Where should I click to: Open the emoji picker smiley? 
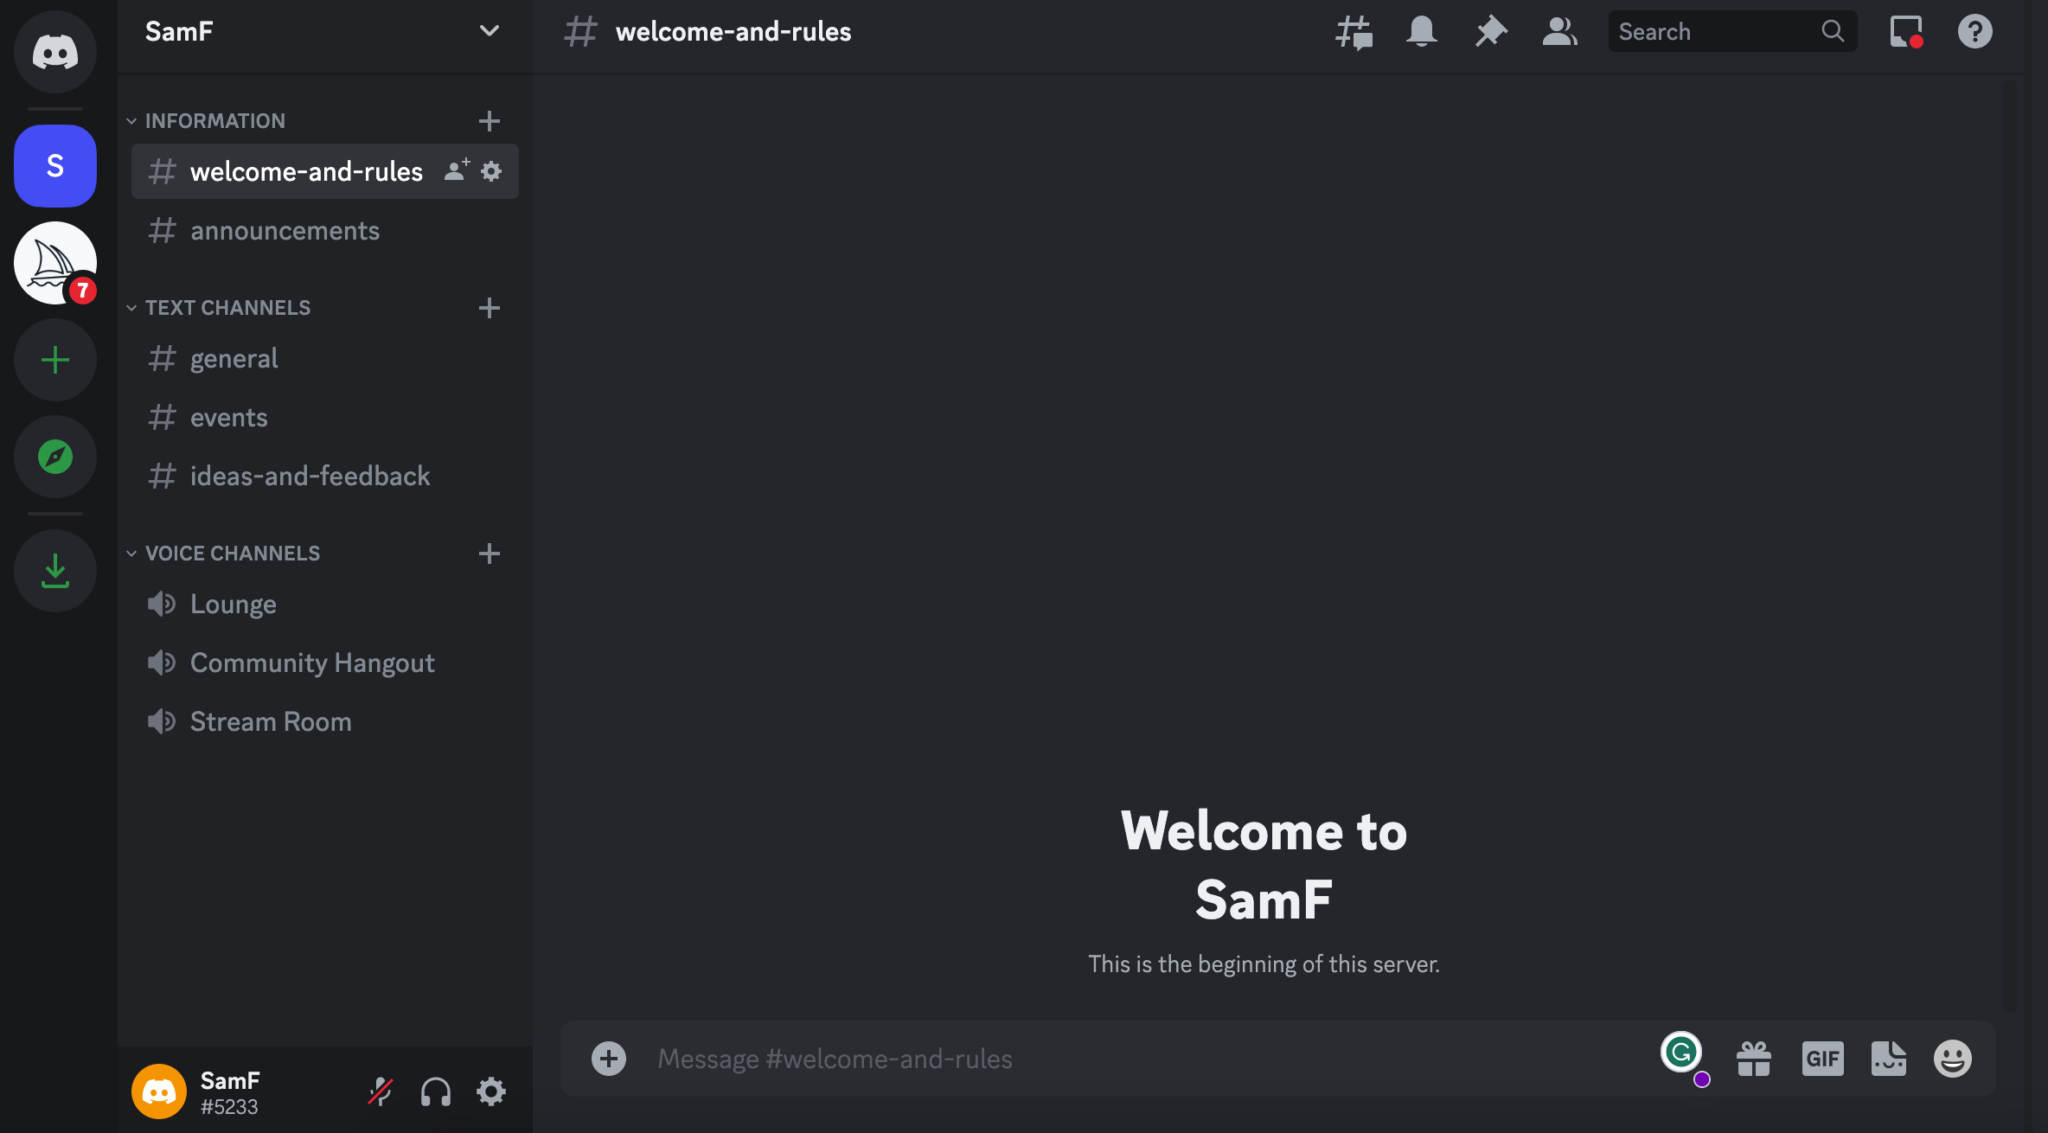(1952, 1058)
